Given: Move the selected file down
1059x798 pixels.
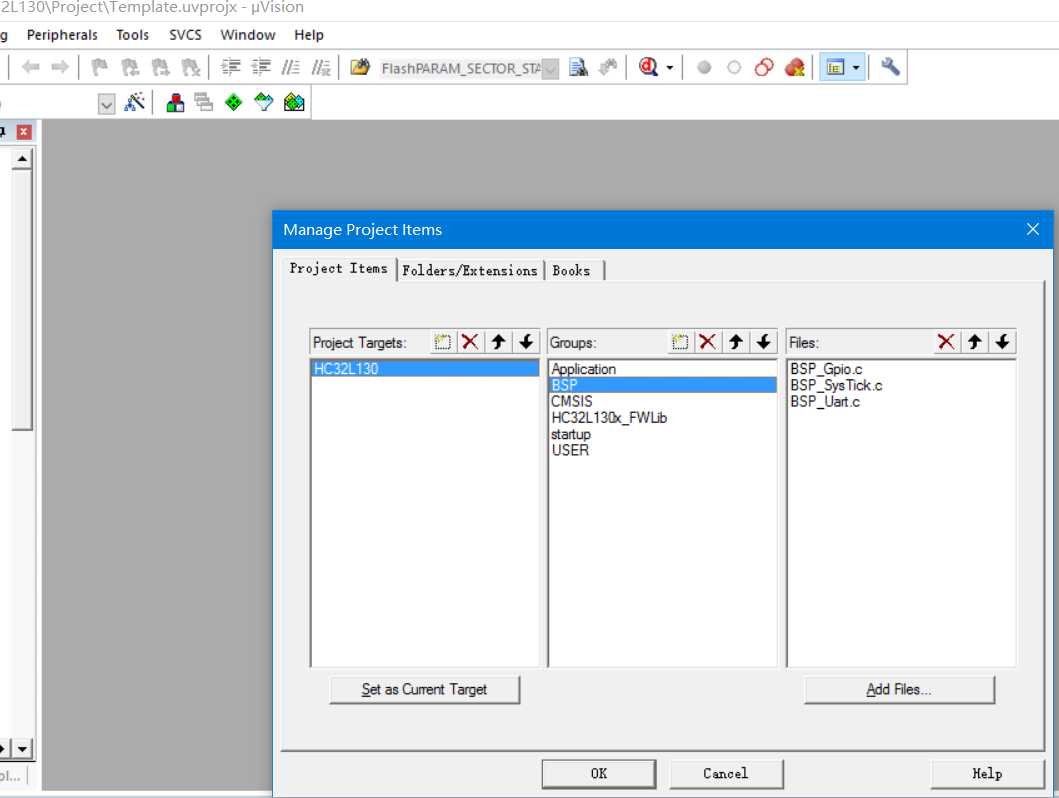Looking at the screenshot, I should click(1002, 342).
